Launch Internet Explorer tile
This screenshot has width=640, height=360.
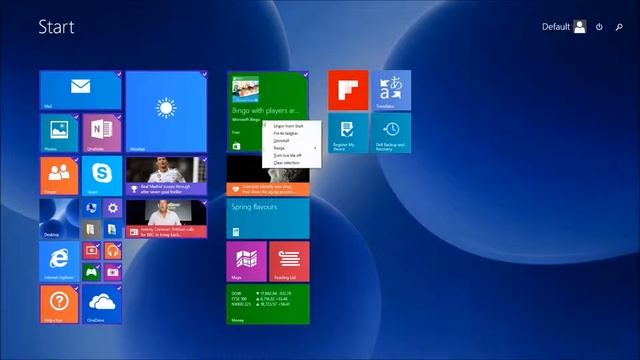pos(59,262)
